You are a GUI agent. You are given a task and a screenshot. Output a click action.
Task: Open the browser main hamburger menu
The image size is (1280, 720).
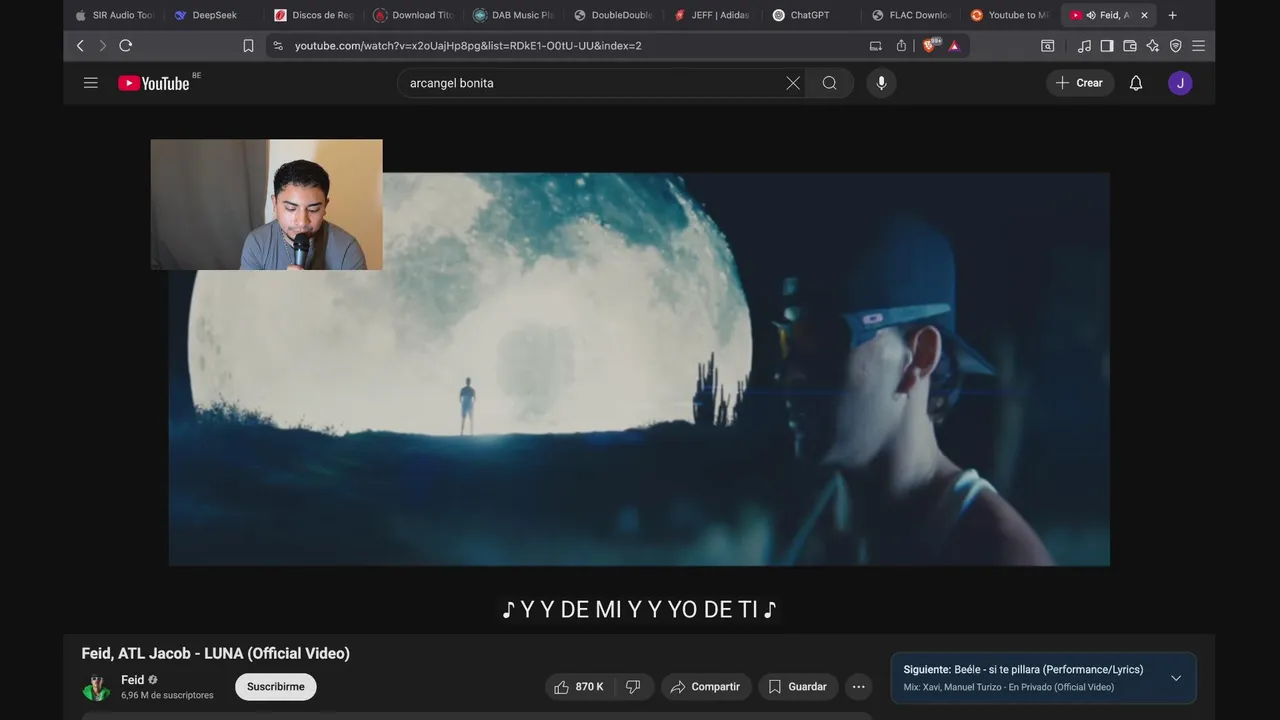1198,45
